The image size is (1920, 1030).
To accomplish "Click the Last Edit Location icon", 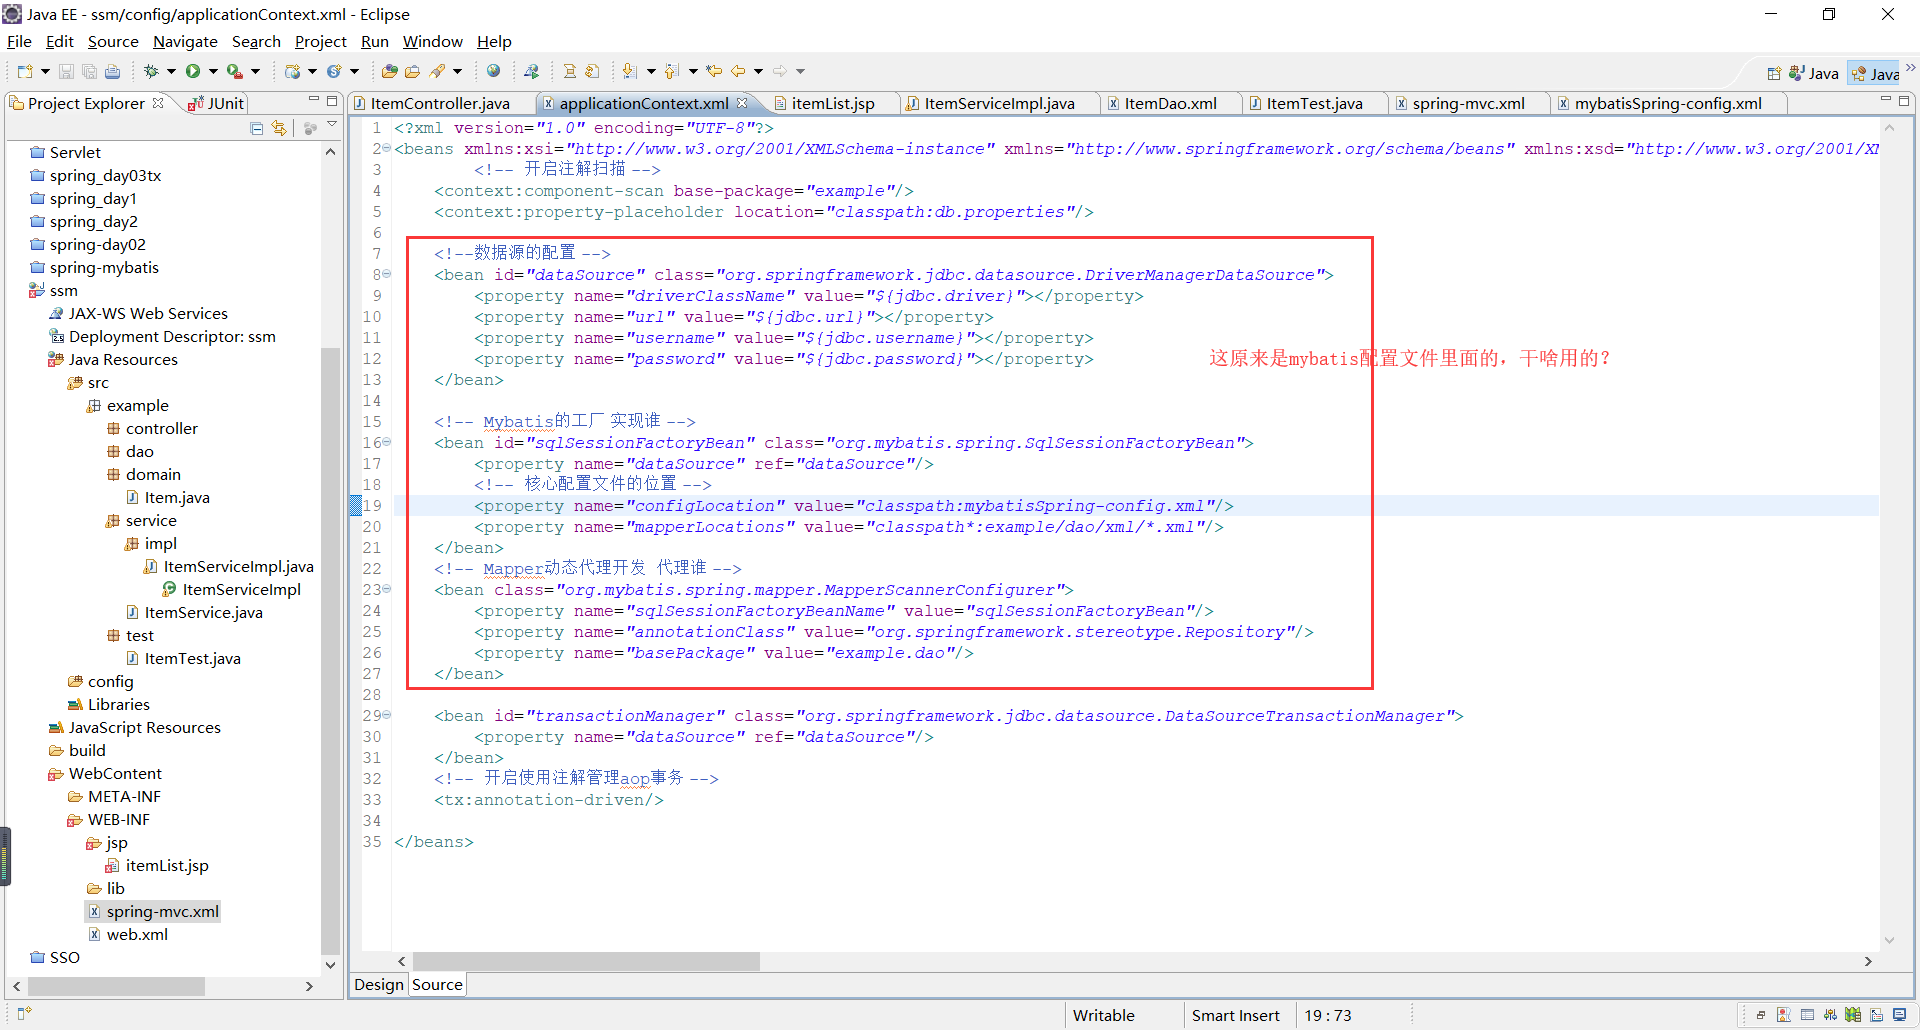I will click(714, 71).
